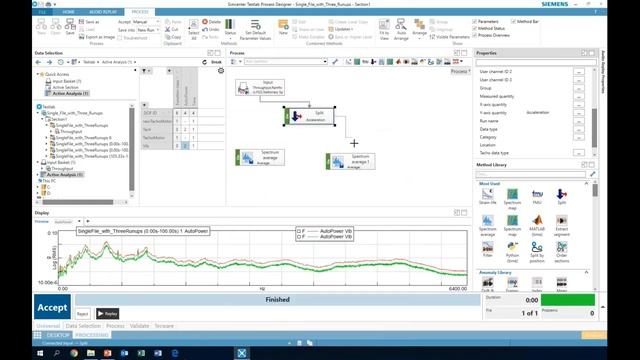The height and width of the screenshot is (360, 640).
Task: Toggle first AutoPower Vib legend marker
Action: tap(299, 231)
